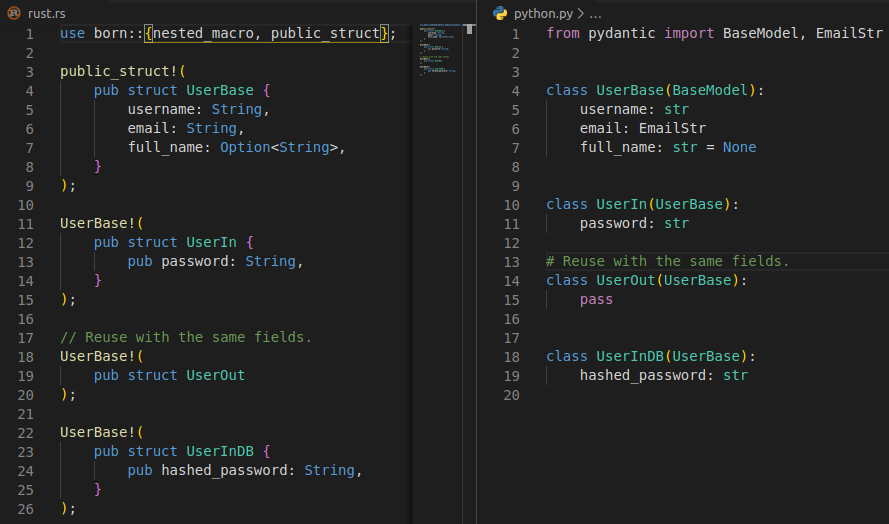
Task: Click the closing ');' on rust line 26
Action: click(x=68, y=509)
